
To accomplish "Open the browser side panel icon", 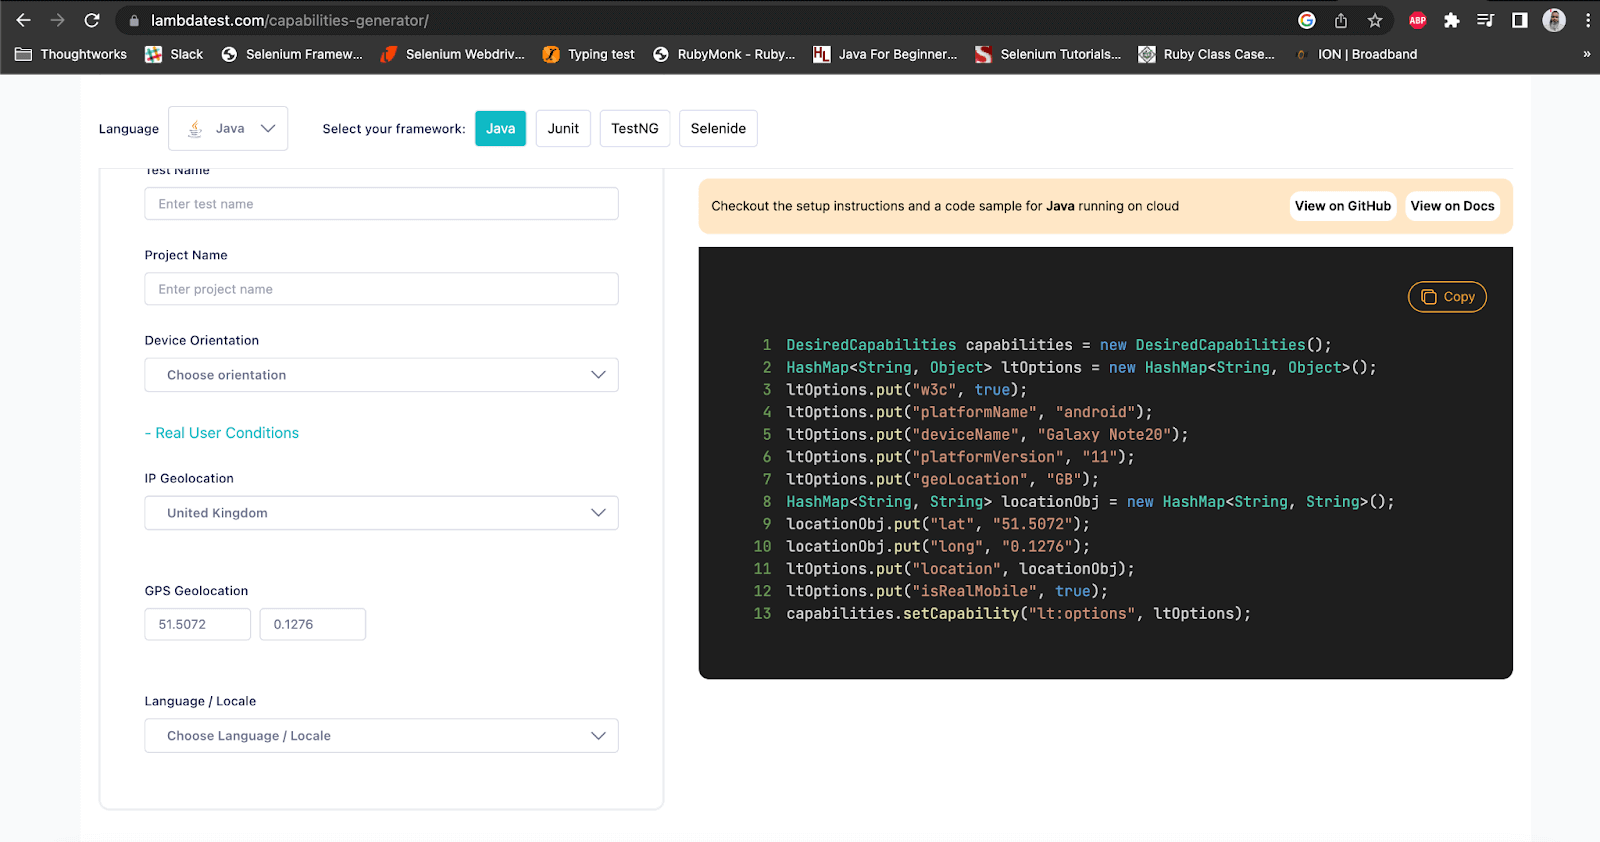I will click(1519, 20).
